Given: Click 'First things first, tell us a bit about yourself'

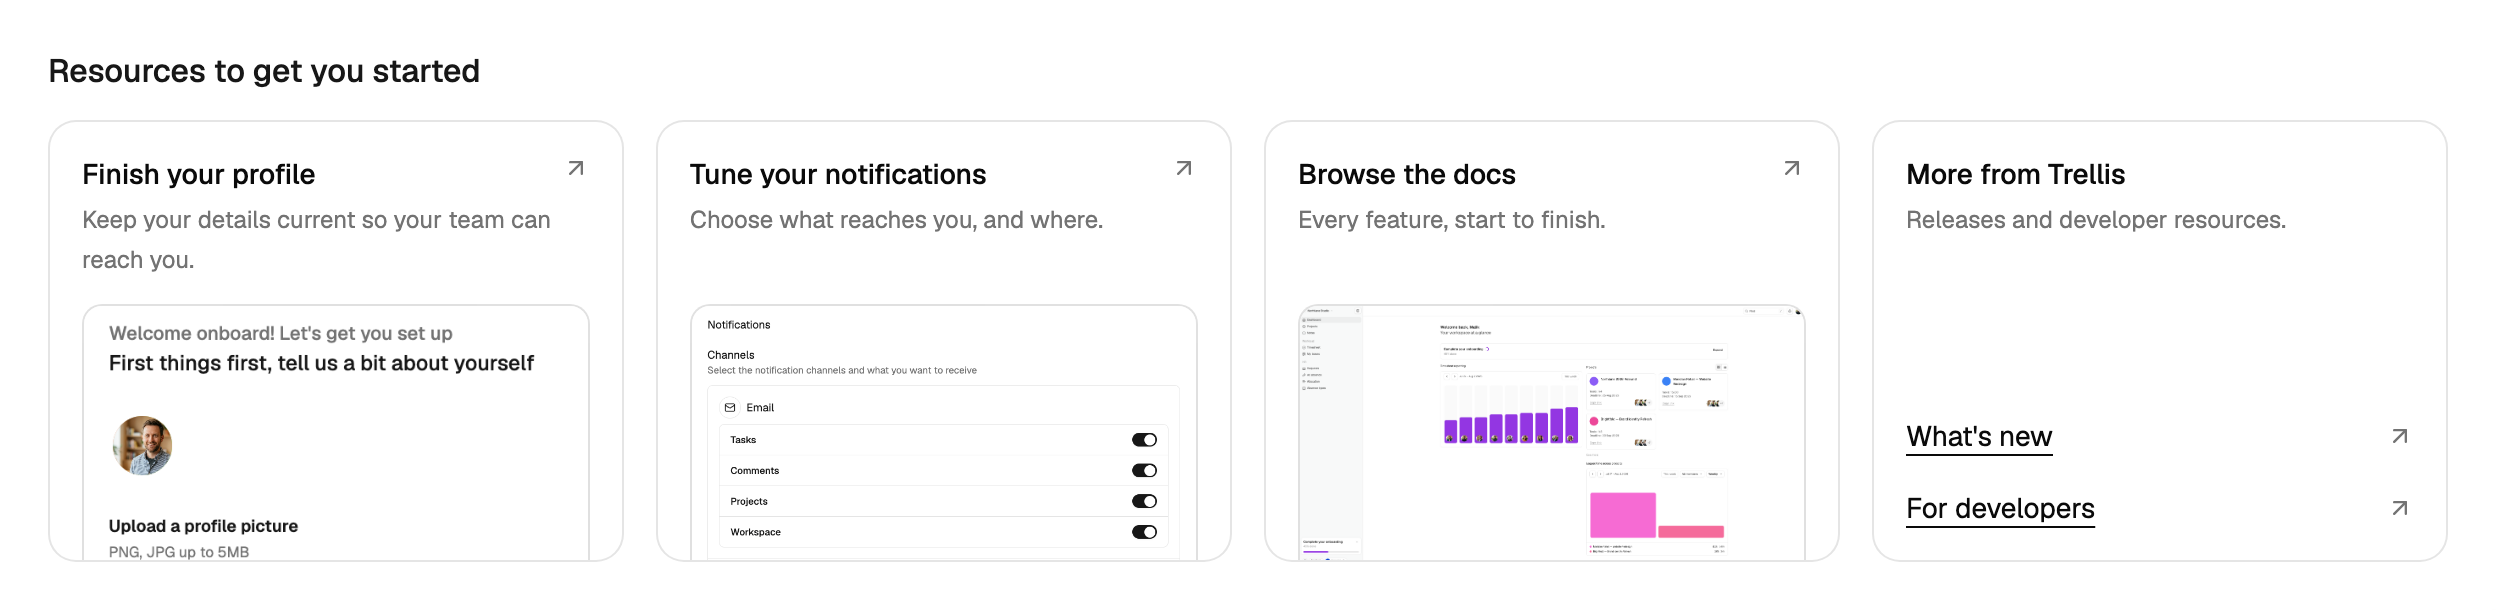Looking at the screenshot, I should point(321,364).
